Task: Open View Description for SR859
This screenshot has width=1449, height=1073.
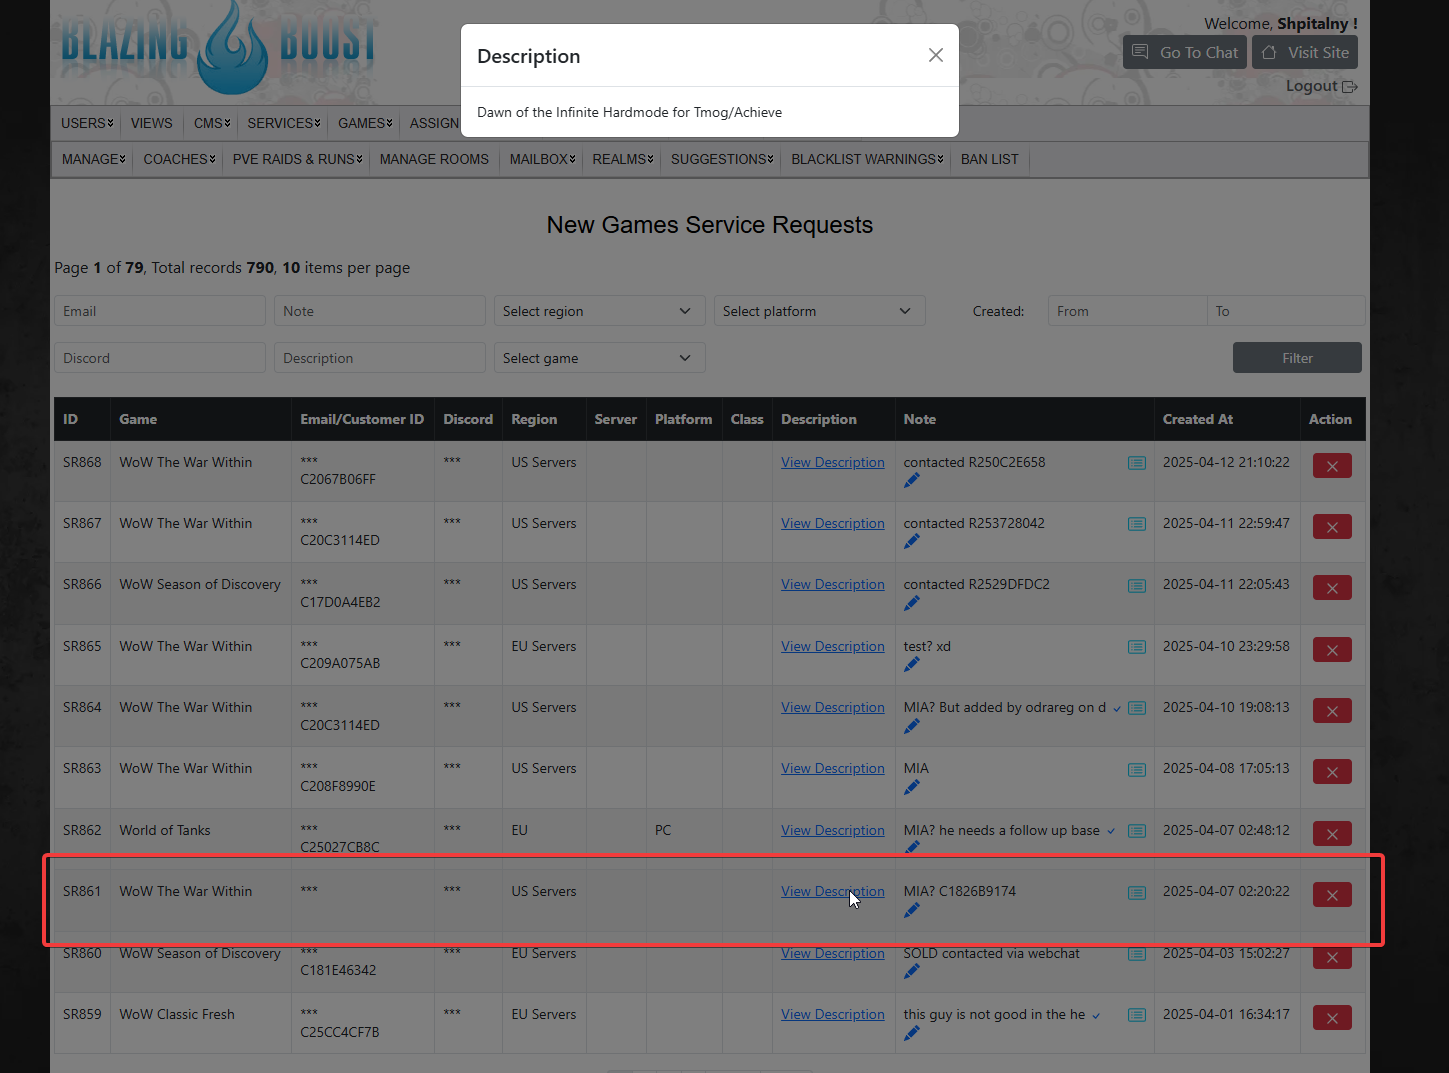Action: point(833,1014)
